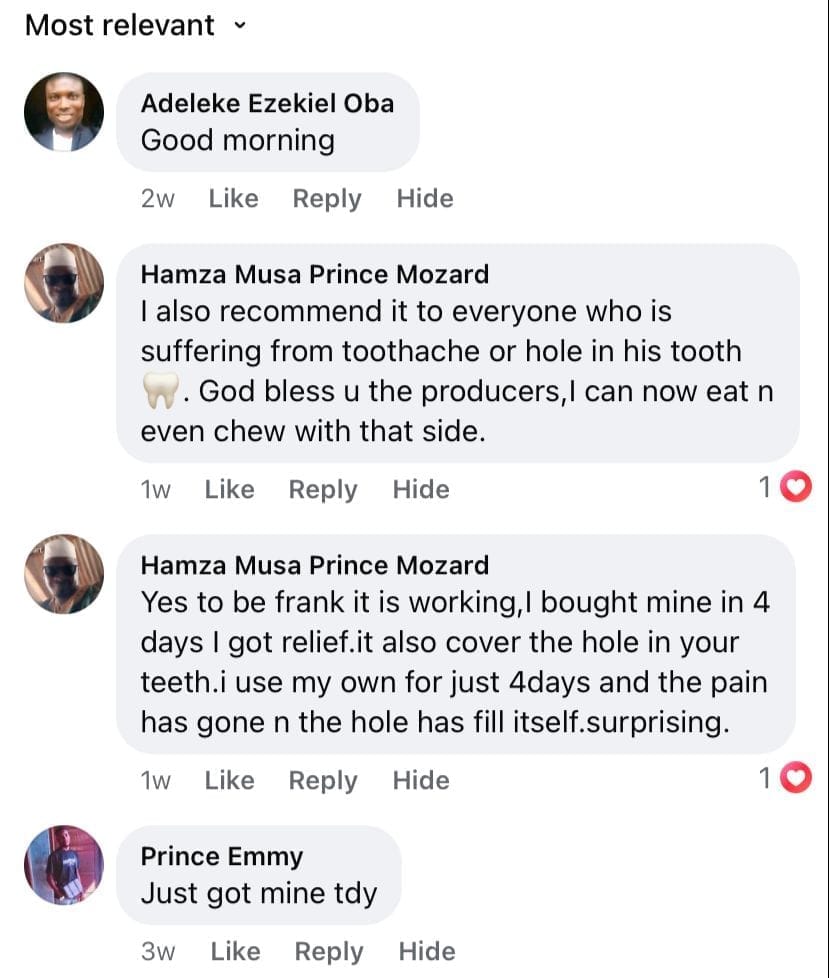Screen dimensions: 829x978
Task: Like the "Yes to be frank" comment
Action: (229, 781)
